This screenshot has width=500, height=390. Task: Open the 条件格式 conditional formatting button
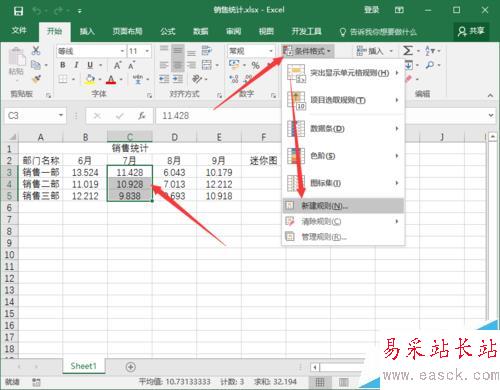pos(307,51)
